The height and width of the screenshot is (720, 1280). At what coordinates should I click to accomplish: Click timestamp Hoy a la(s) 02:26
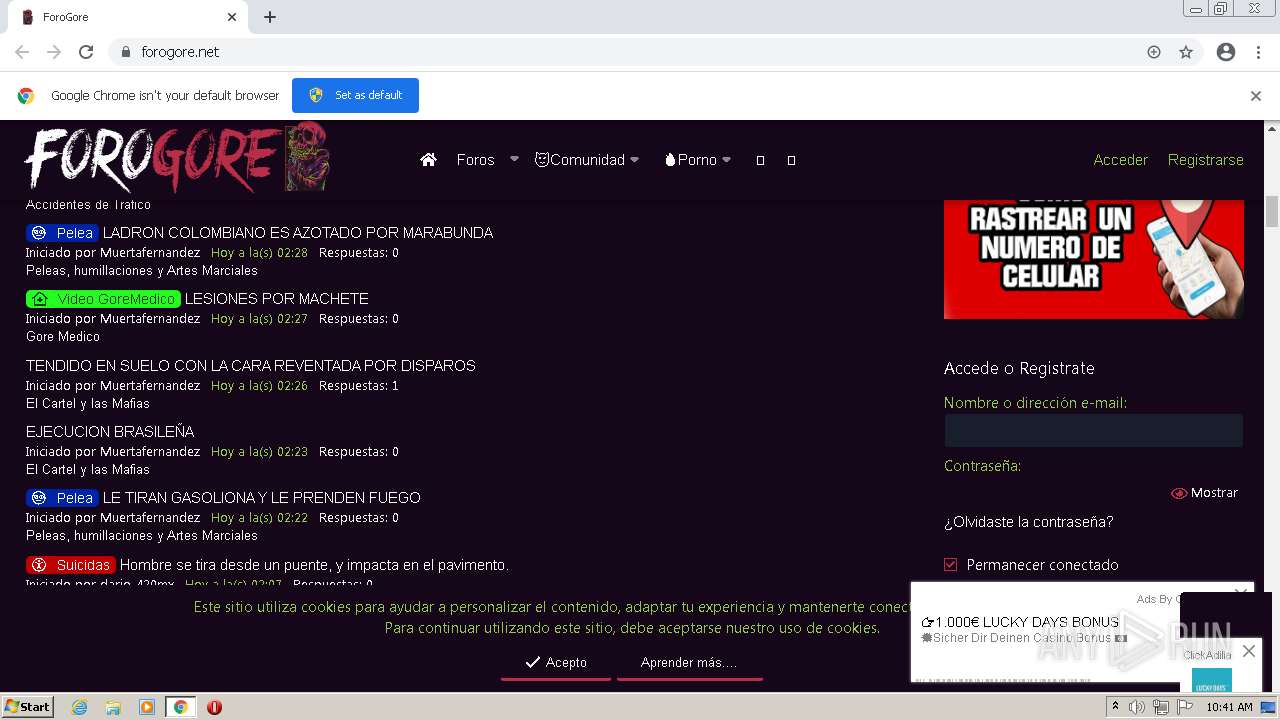click(259, 386)
